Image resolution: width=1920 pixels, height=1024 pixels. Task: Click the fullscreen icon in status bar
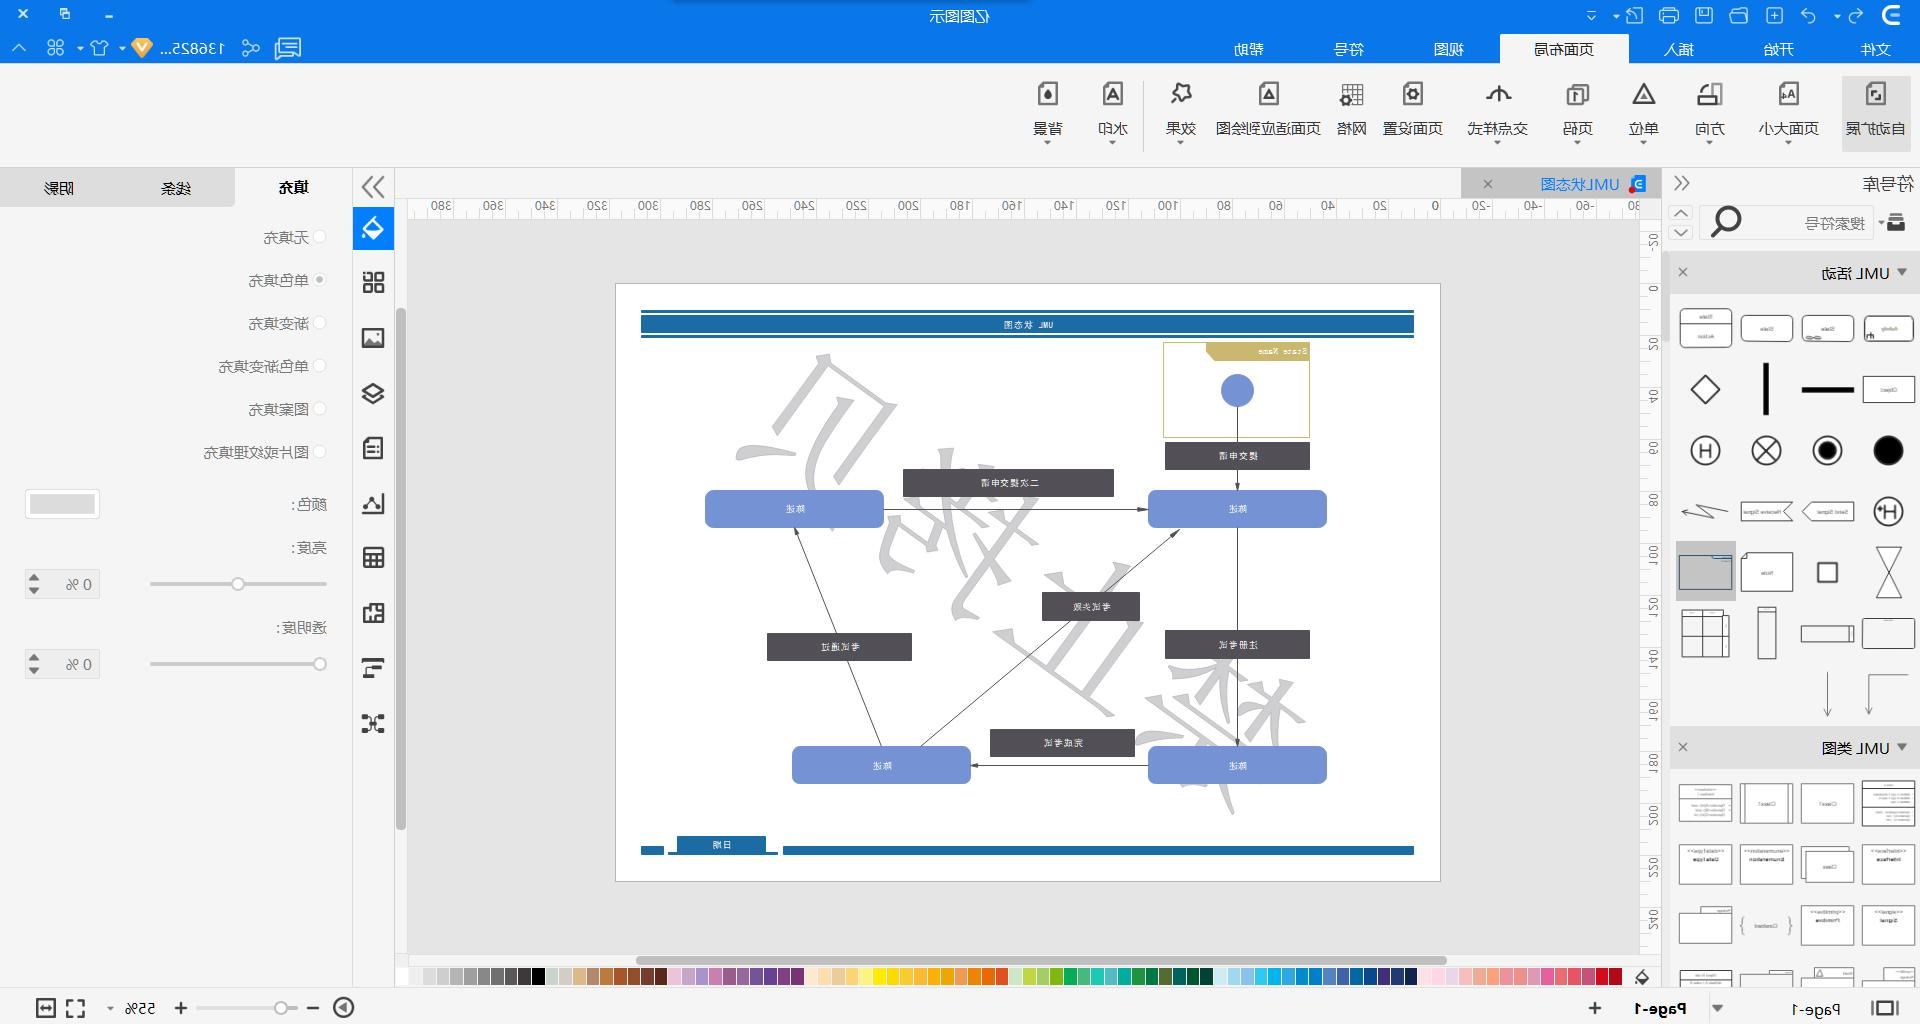[76, 1008]
